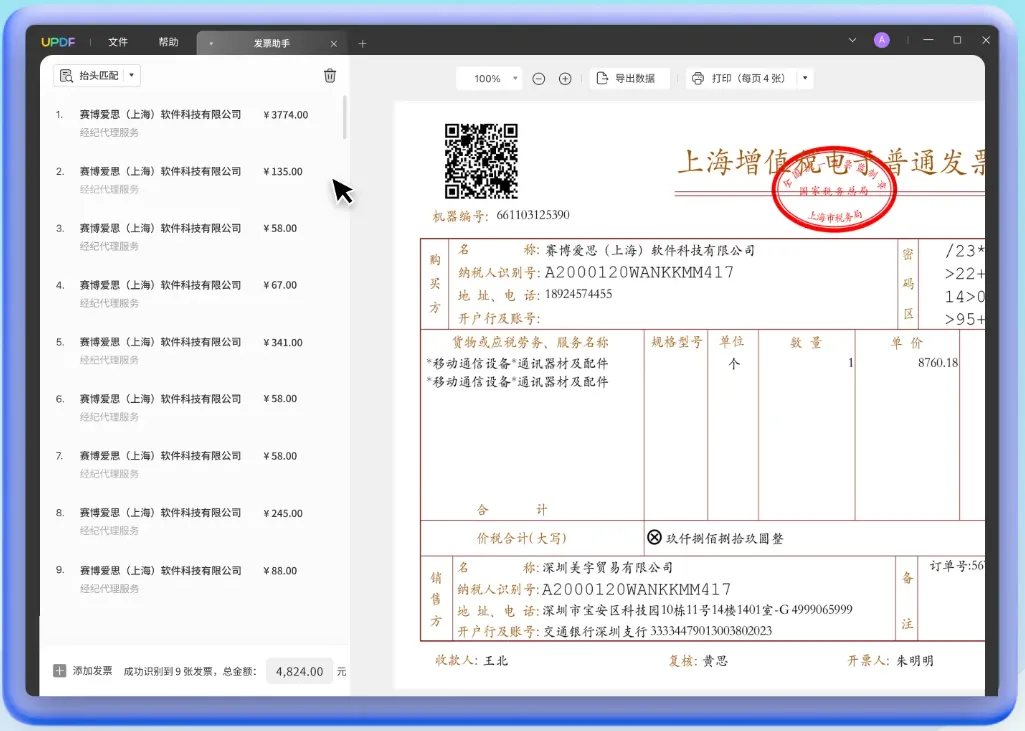1025x731 pixels.
Task: Click the UPDF logo
Action: pyautogui.click(x=58, y=42)
